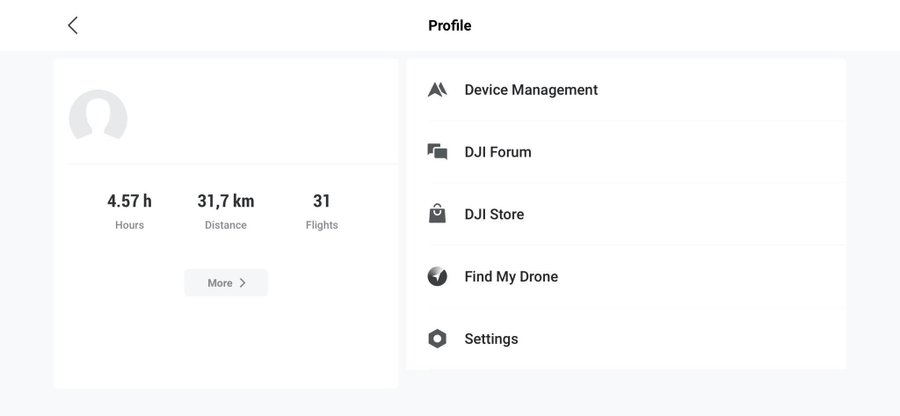
Task: Open the Device Management menu entry
Action: tap(531, 90)
